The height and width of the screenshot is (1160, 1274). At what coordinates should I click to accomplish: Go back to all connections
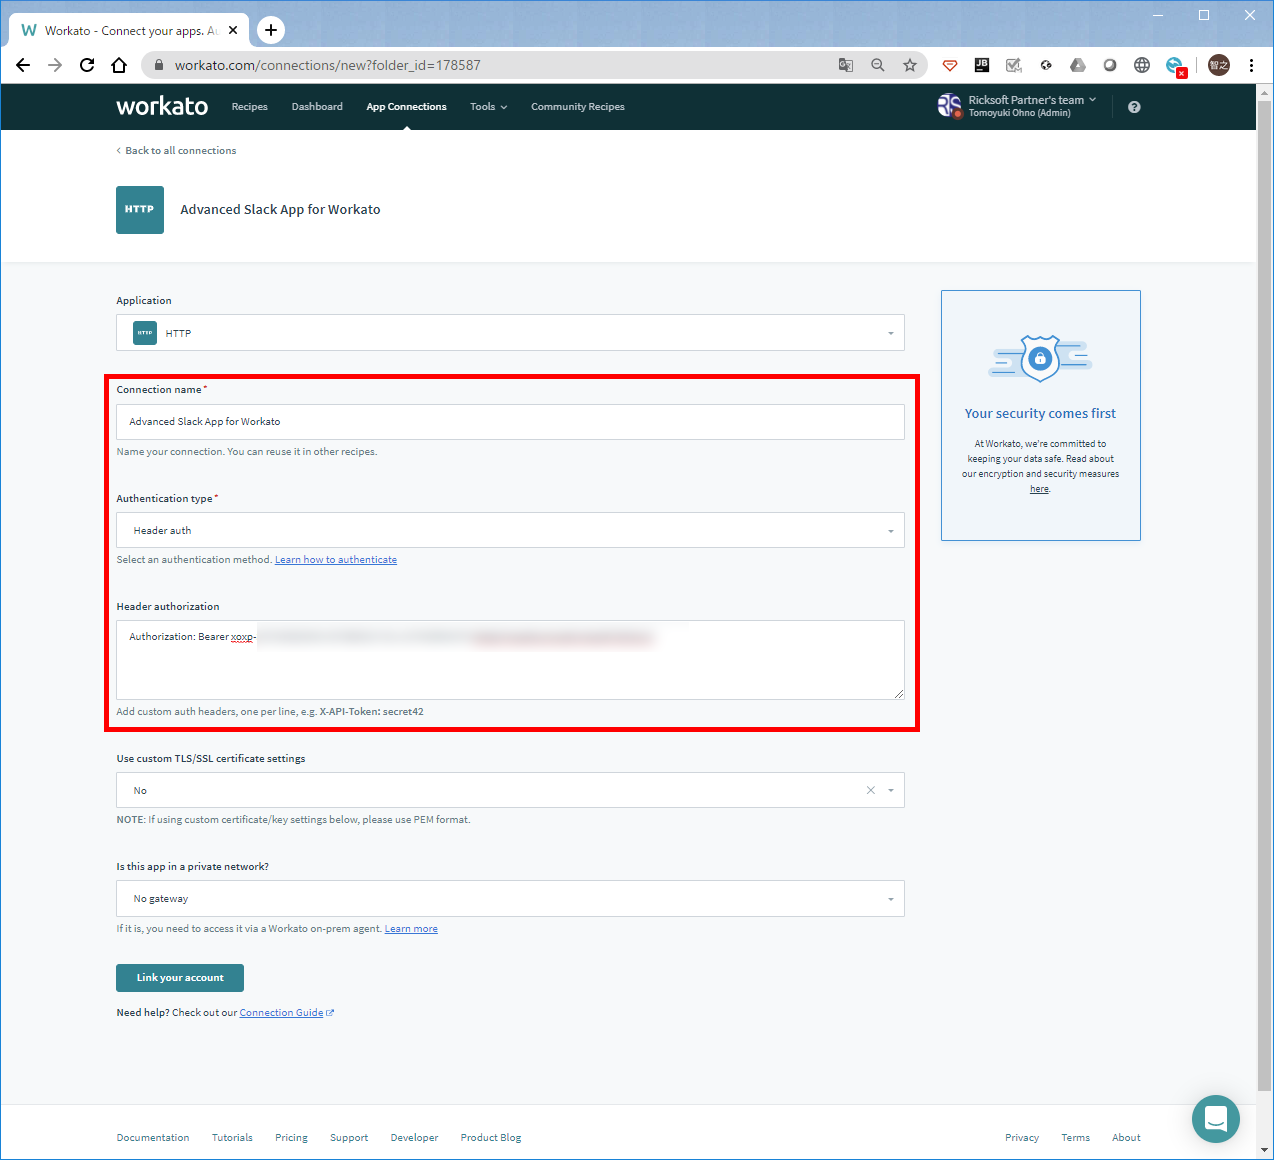[177, 151]
